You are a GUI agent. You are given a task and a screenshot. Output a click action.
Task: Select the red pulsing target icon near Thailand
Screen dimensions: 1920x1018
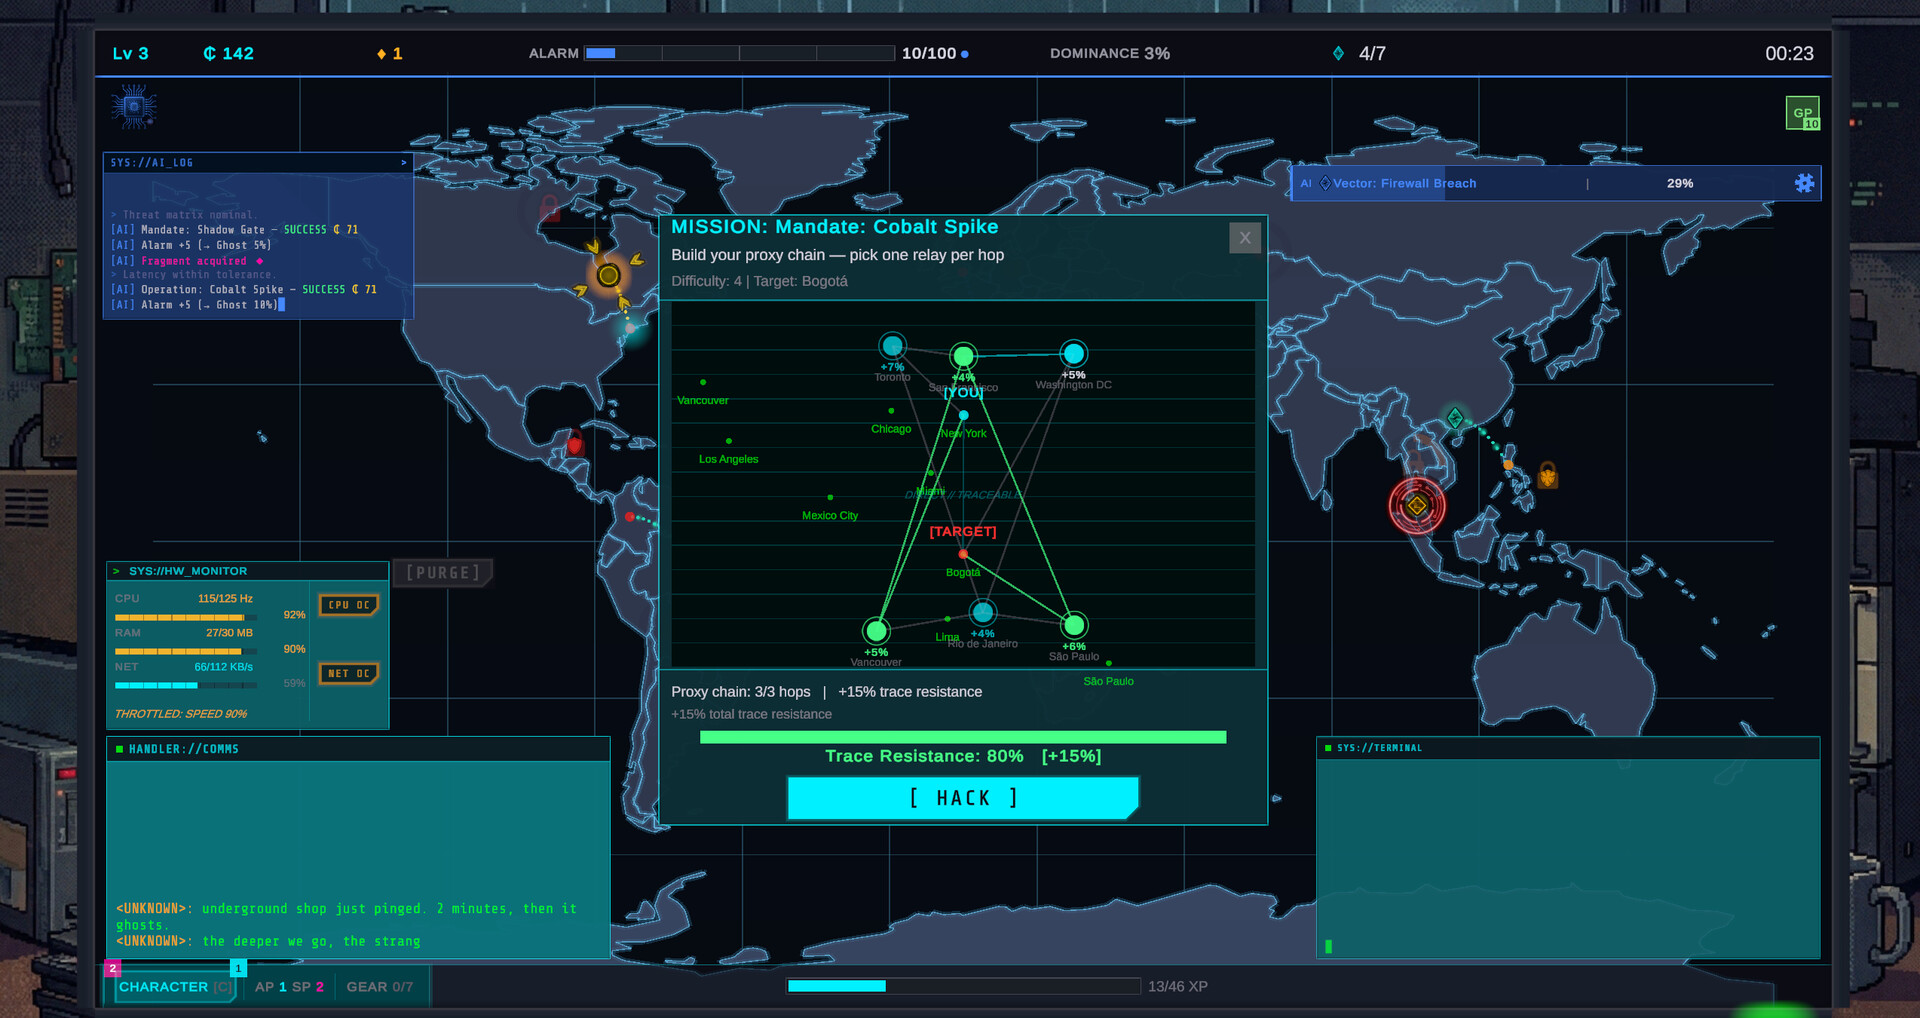click(1417, 506)
